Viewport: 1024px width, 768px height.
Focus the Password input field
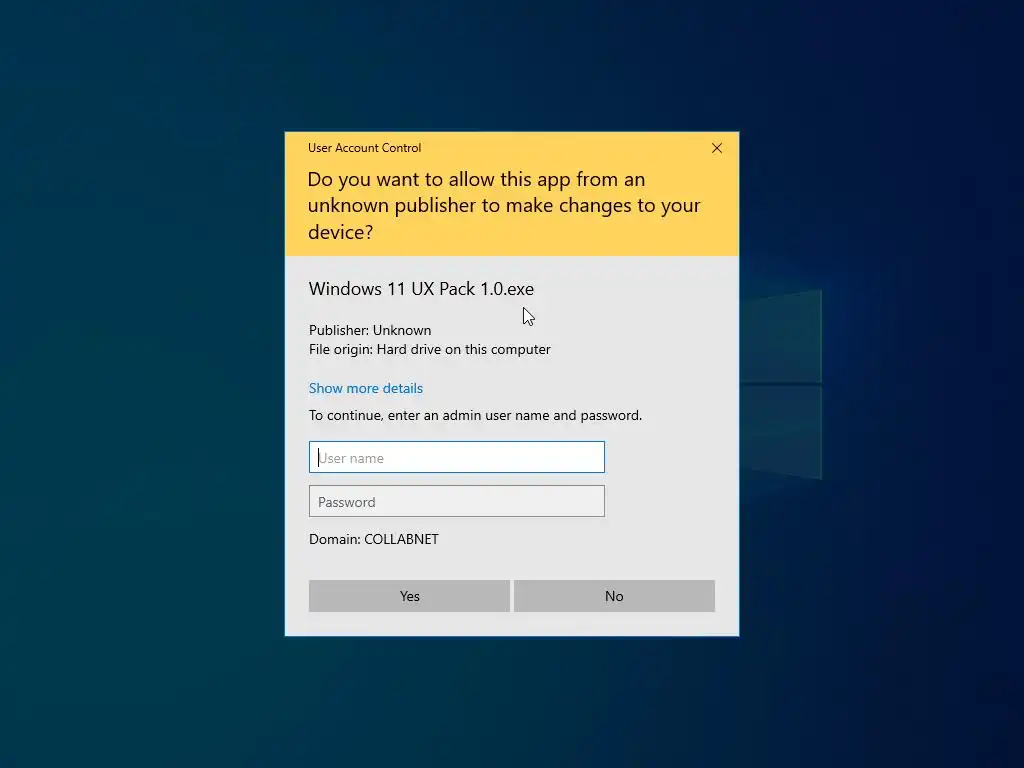tap(456, 501)
